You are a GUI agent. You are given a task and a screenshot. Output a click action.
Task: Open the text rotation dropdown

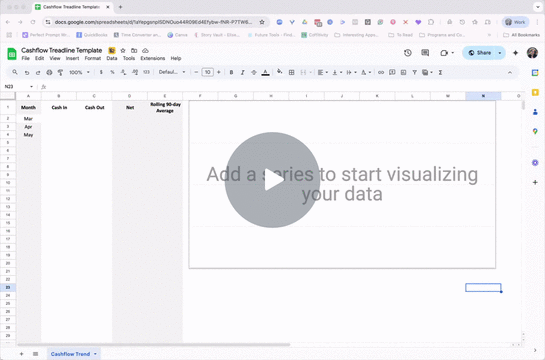click(366, 72)
